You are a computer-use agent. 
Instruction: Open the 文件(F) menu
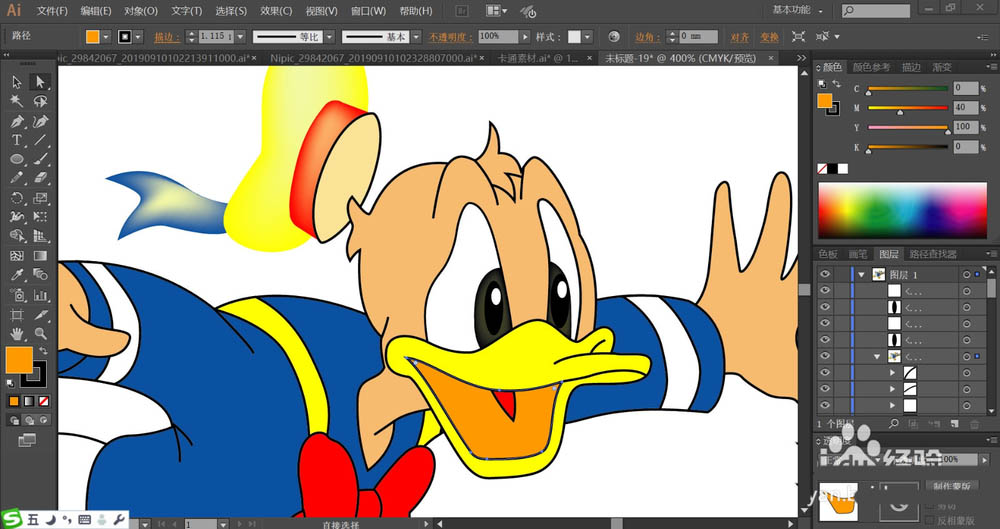click(52, 11)
